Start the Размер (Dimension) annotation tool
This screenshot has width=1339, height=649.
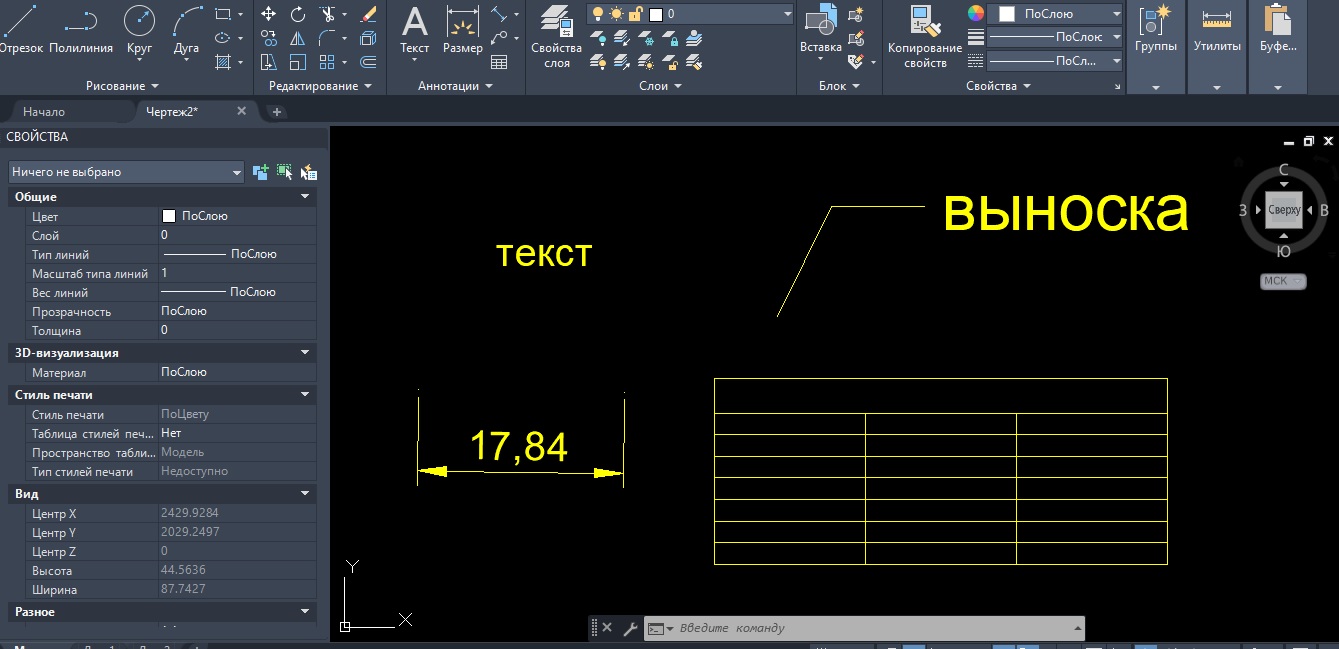point(462,28)
